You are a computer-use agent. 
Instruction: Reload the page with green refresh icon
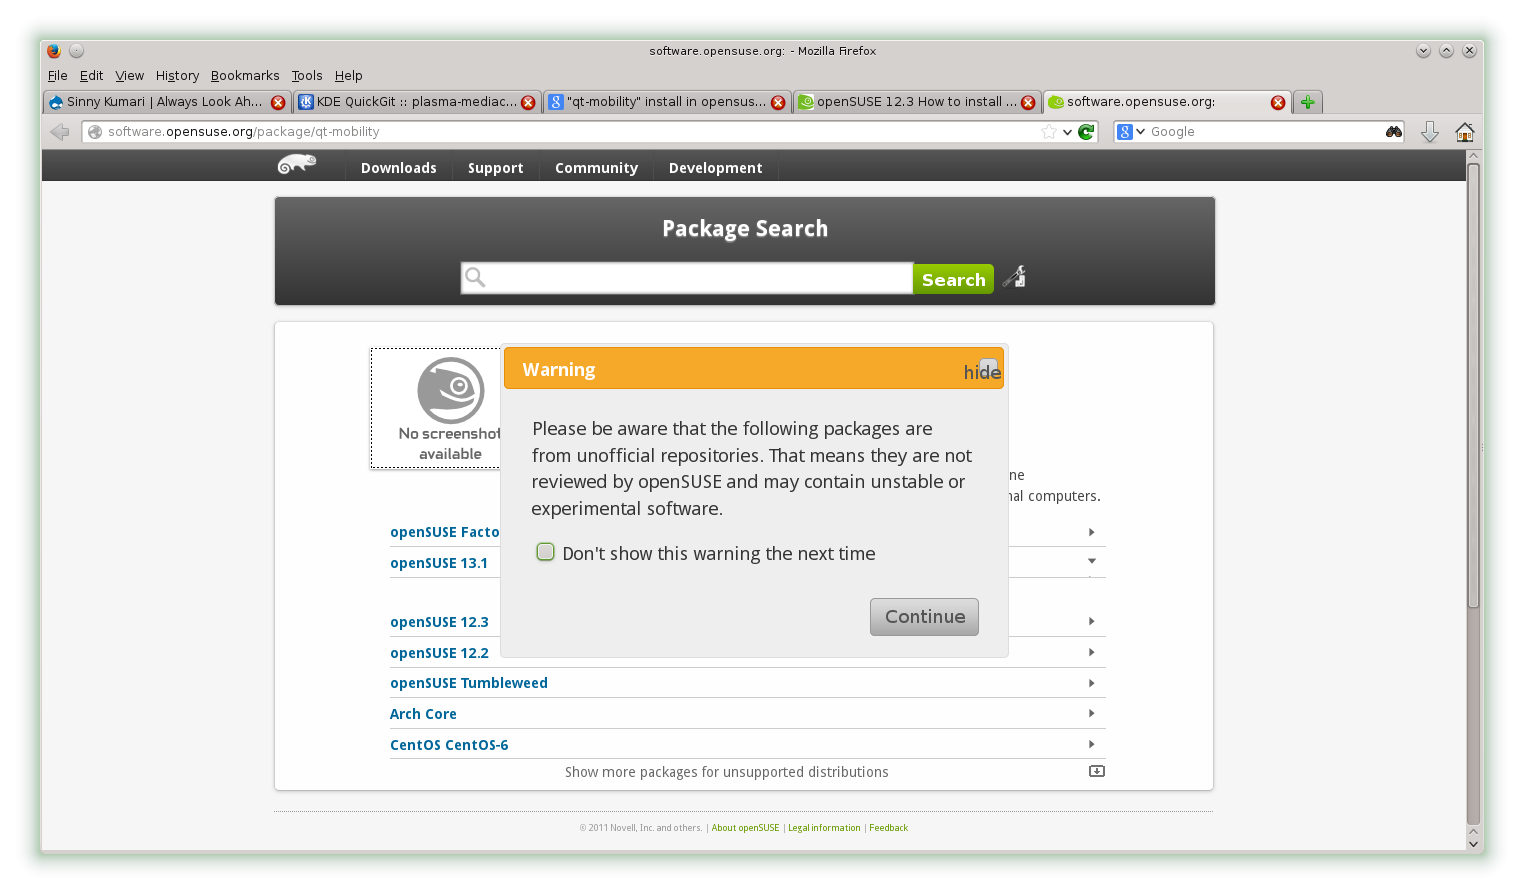pyautogui.click(x=1086, y=132)
